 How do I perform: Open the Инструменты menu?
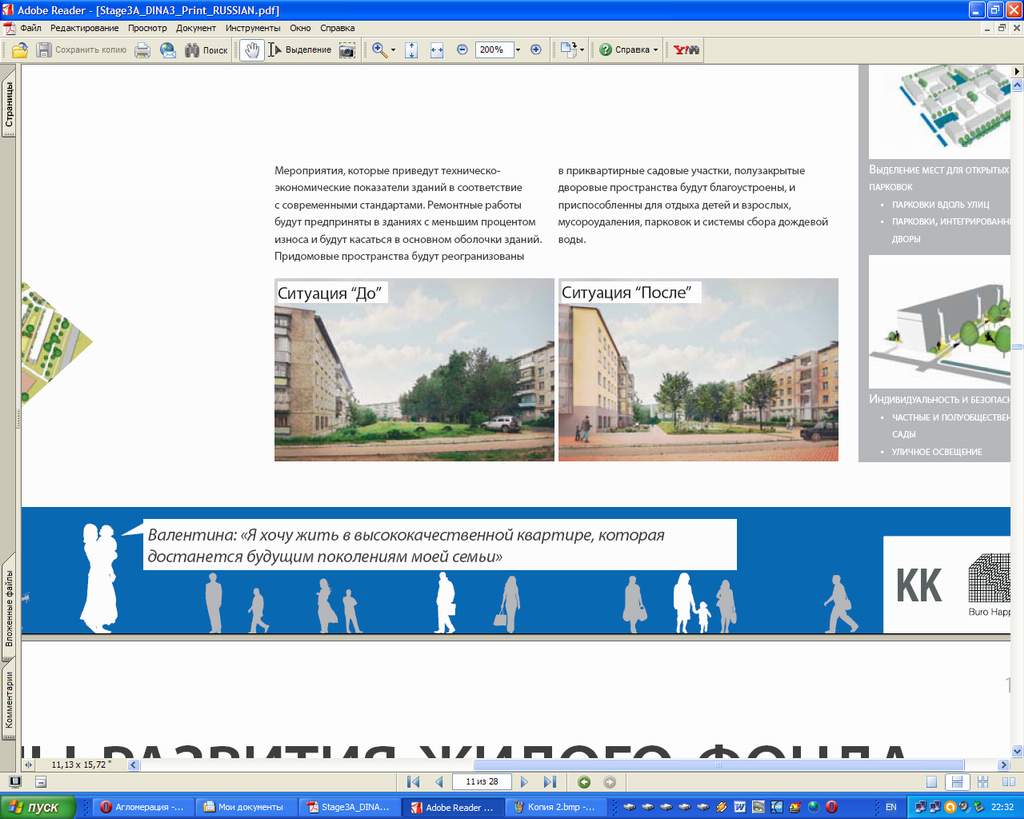(x=252, y=28)
